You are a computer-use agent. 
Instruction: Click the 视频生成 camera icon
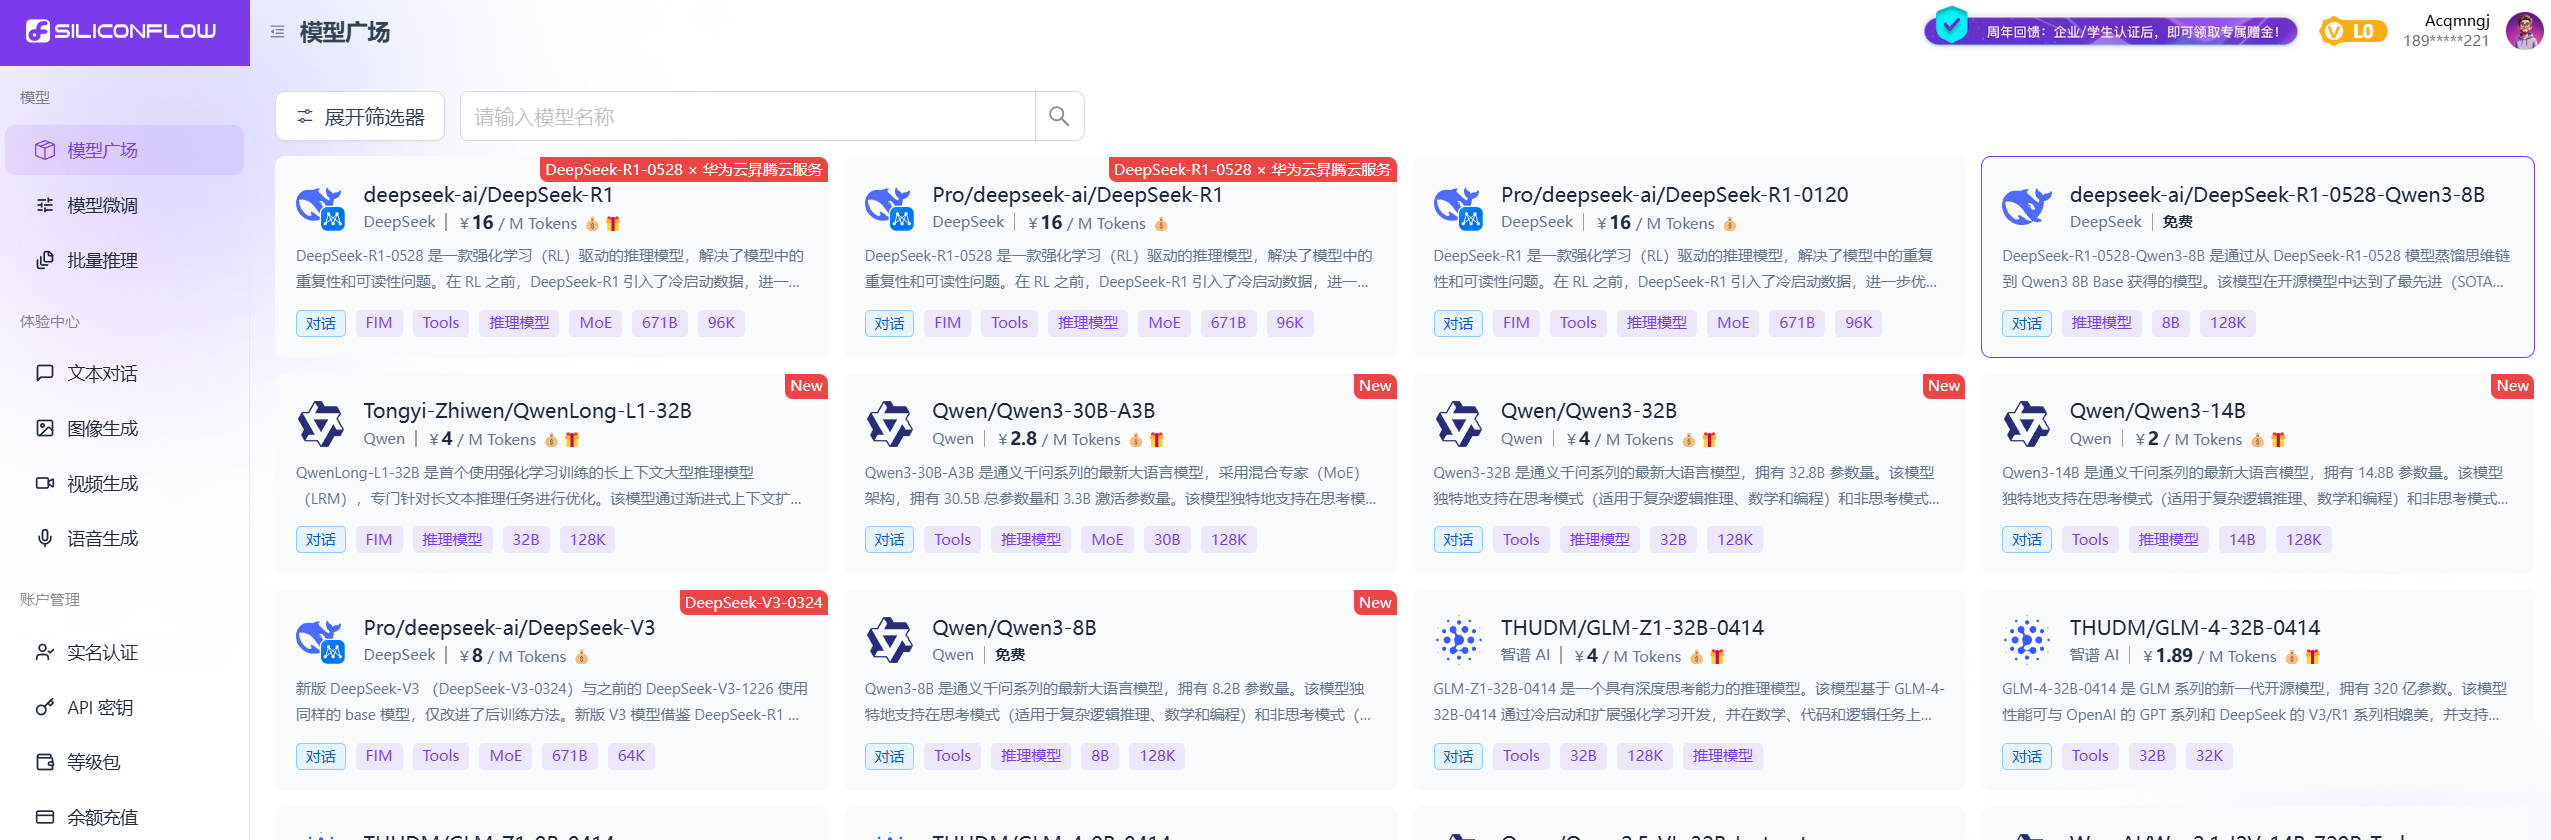tap(45, 483)
